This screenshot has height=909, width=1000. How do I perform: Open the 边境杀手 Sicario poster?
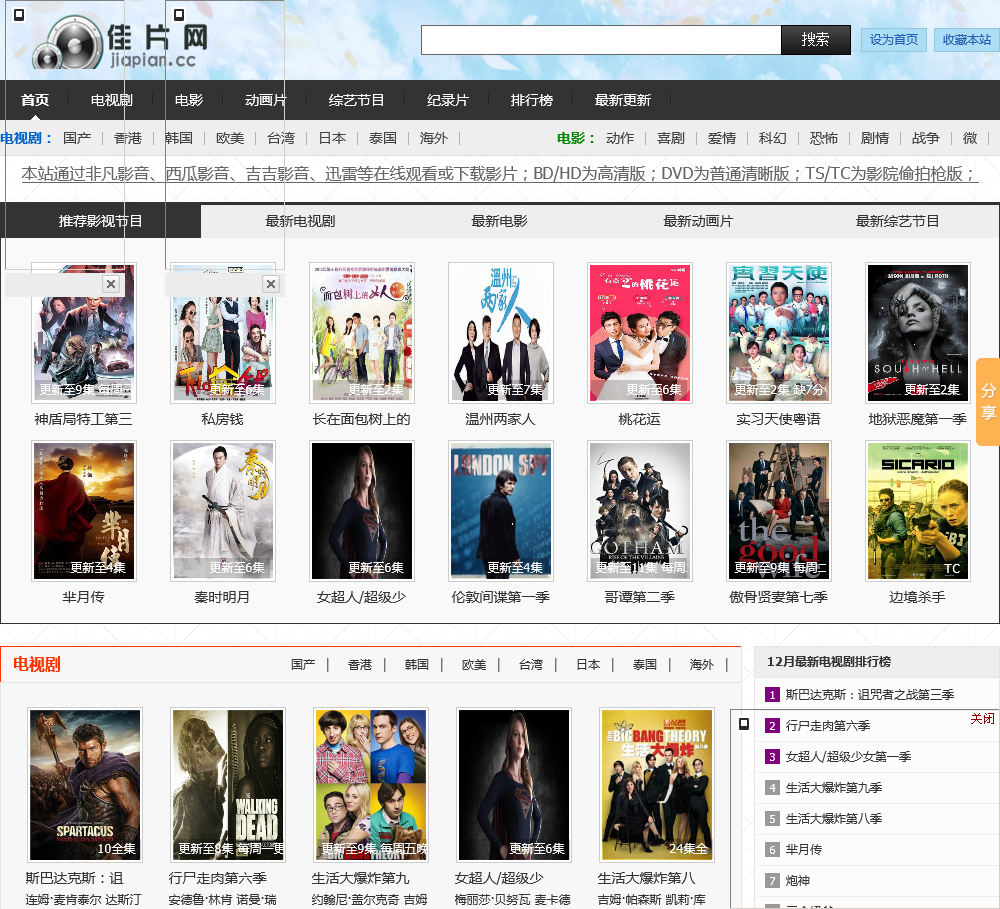918,510
